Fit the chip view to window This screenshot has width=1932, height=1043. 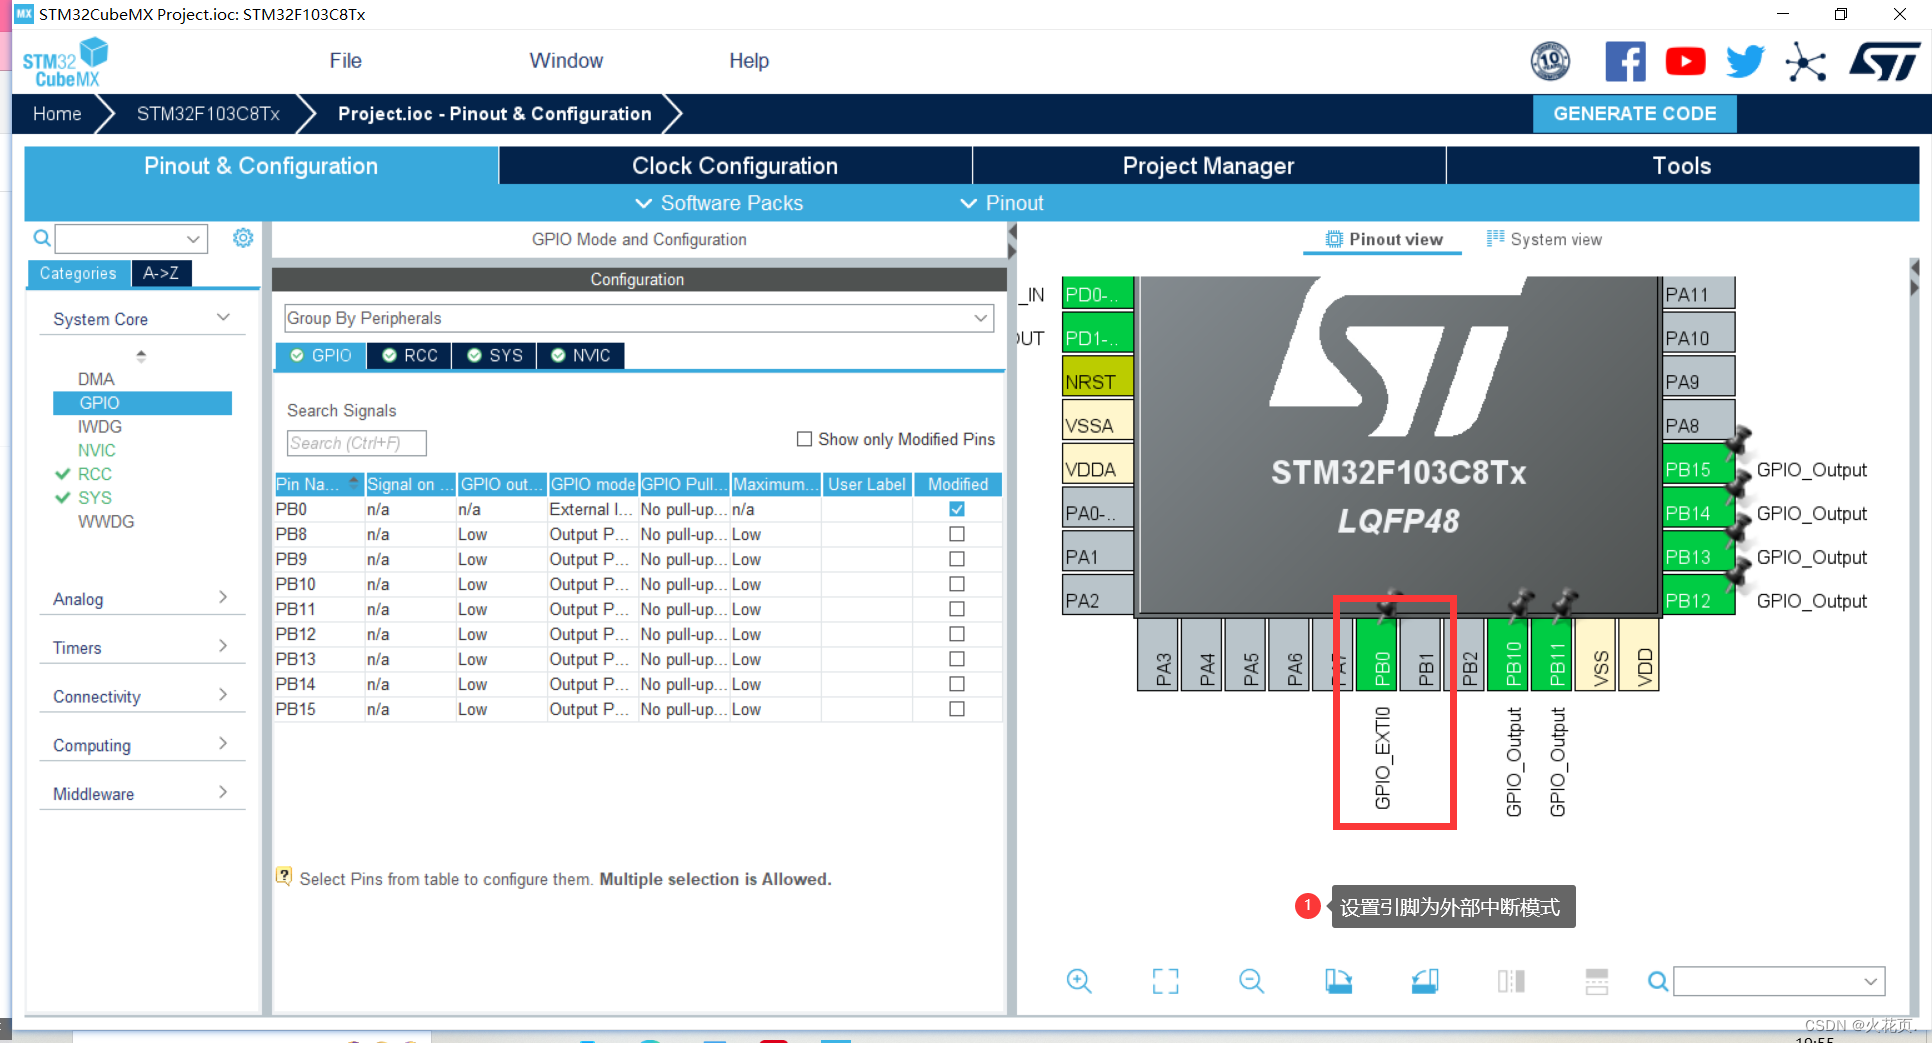click(x=1165, y=981)
